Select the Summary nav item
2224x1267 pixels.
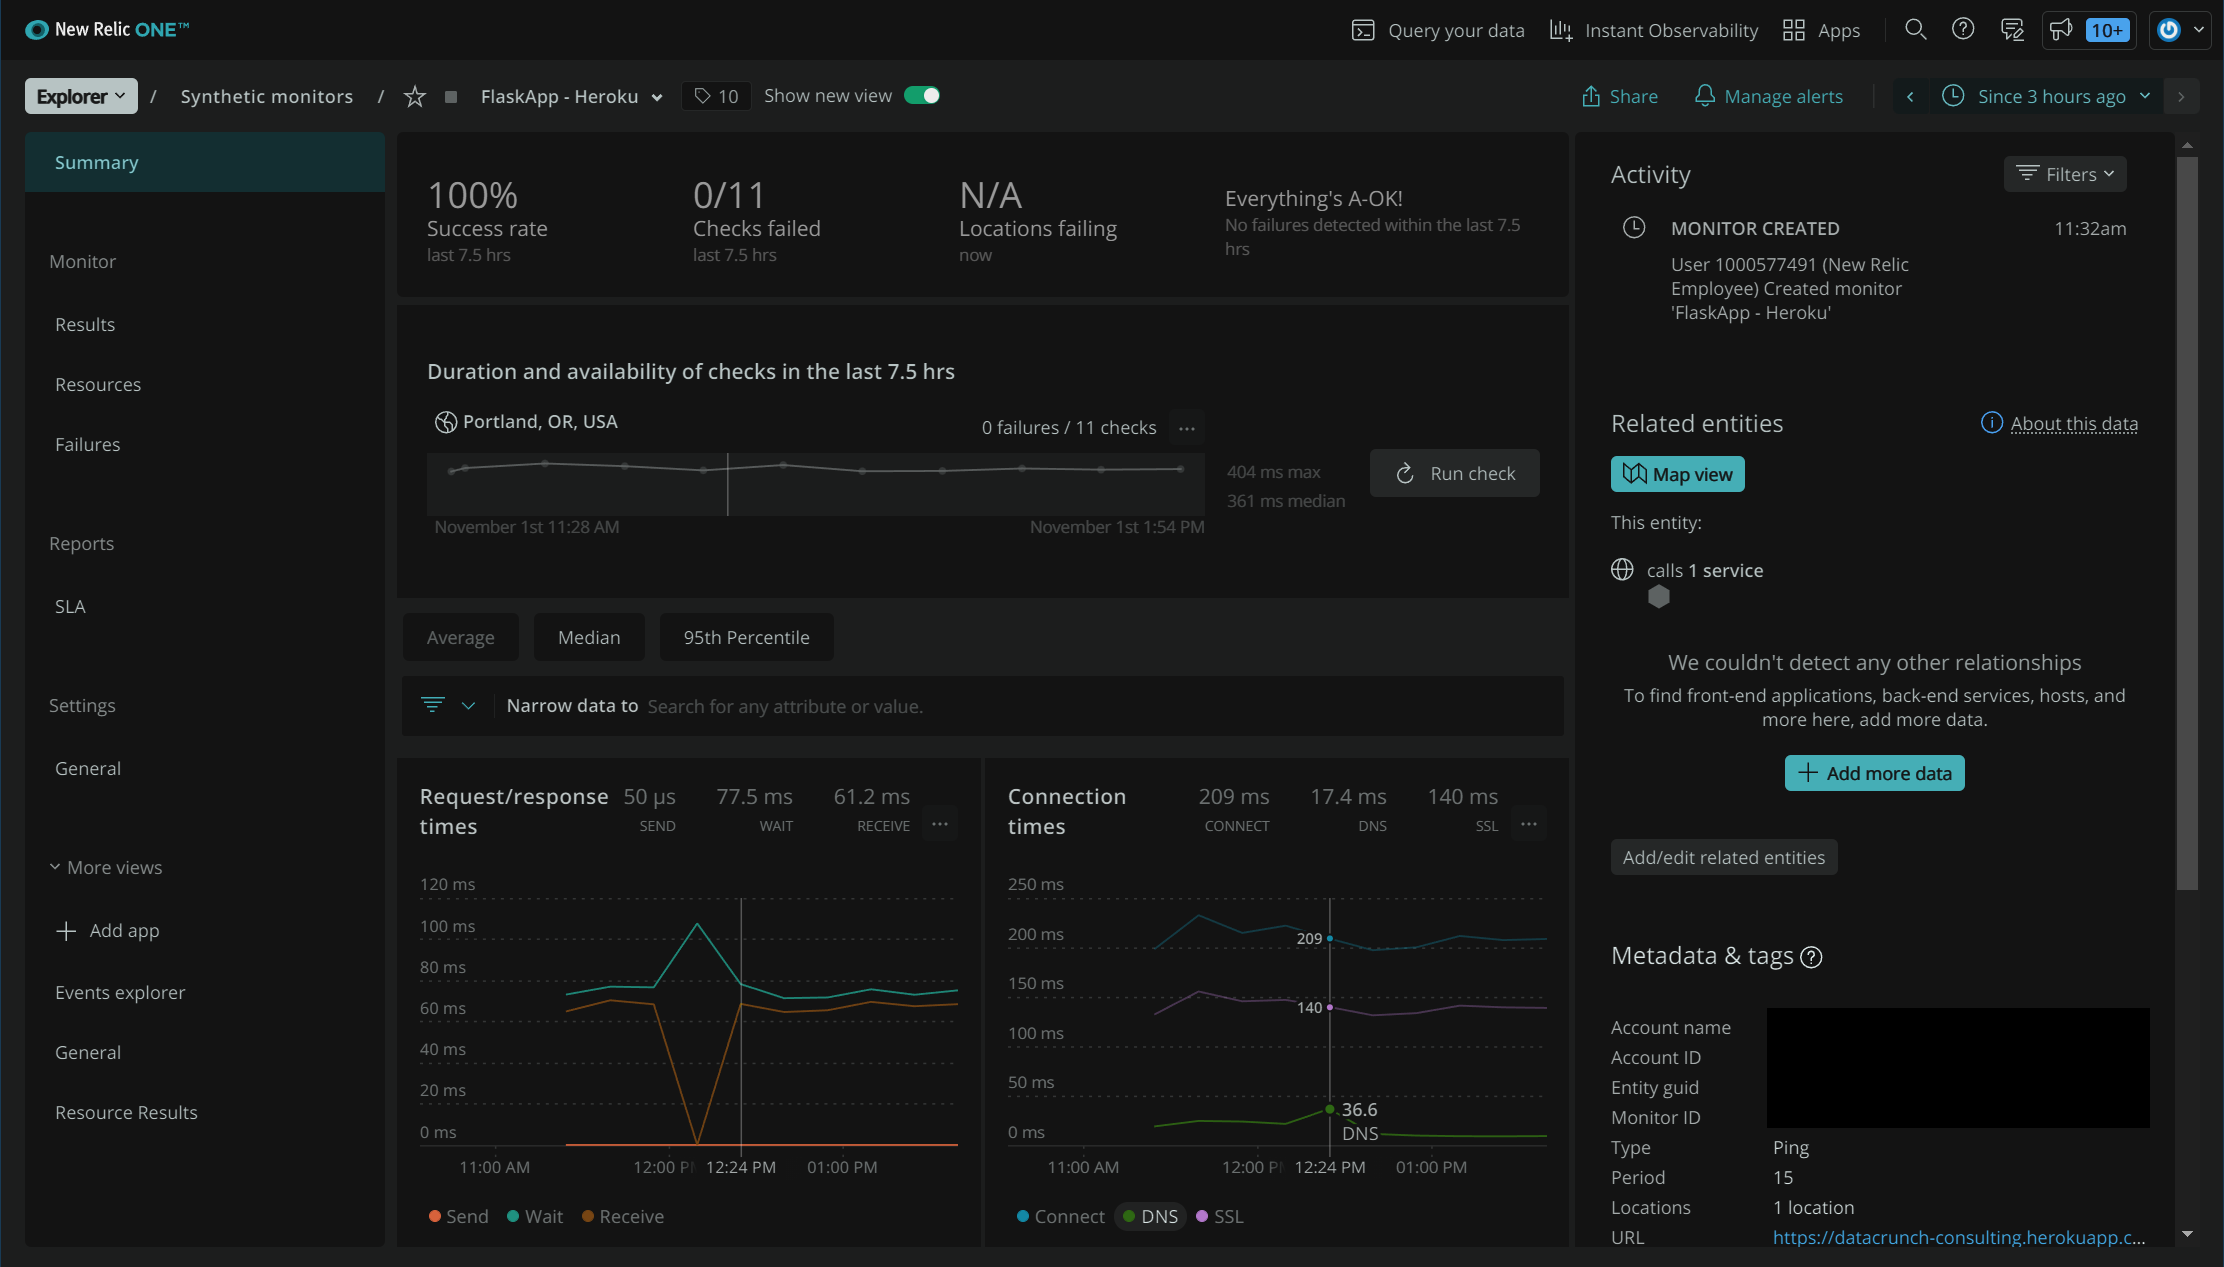[x=205, y=162]
